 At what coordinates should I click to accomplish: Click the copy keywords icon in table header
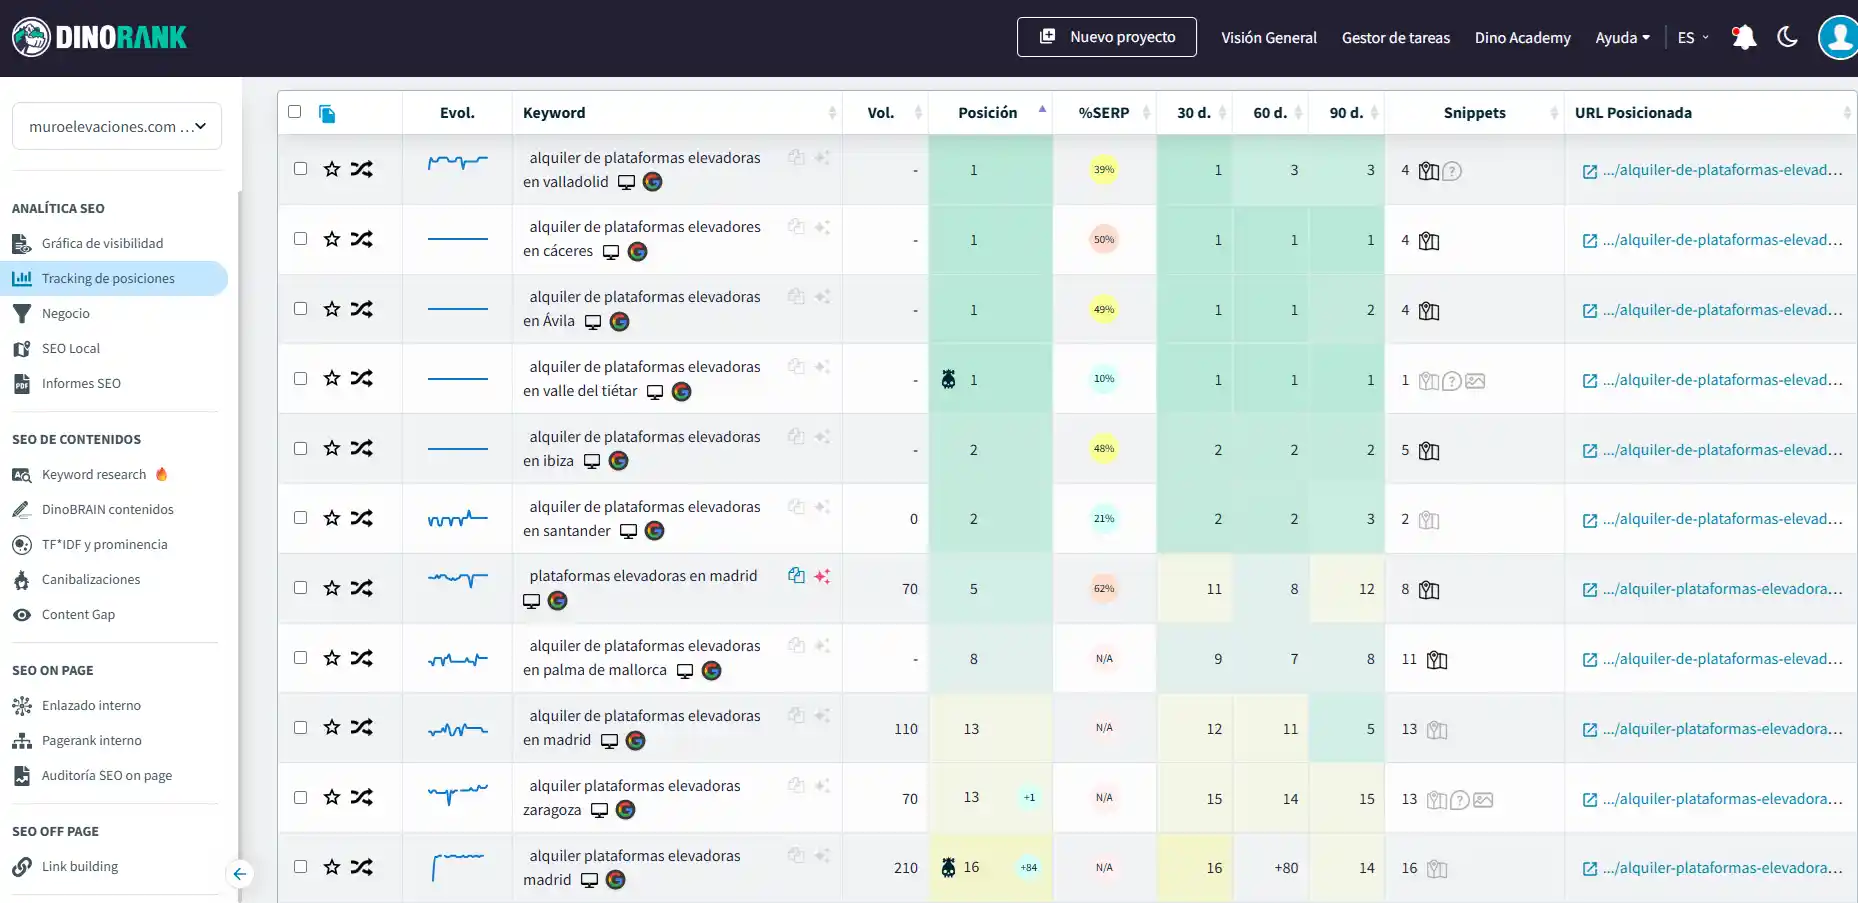[327, 114]
